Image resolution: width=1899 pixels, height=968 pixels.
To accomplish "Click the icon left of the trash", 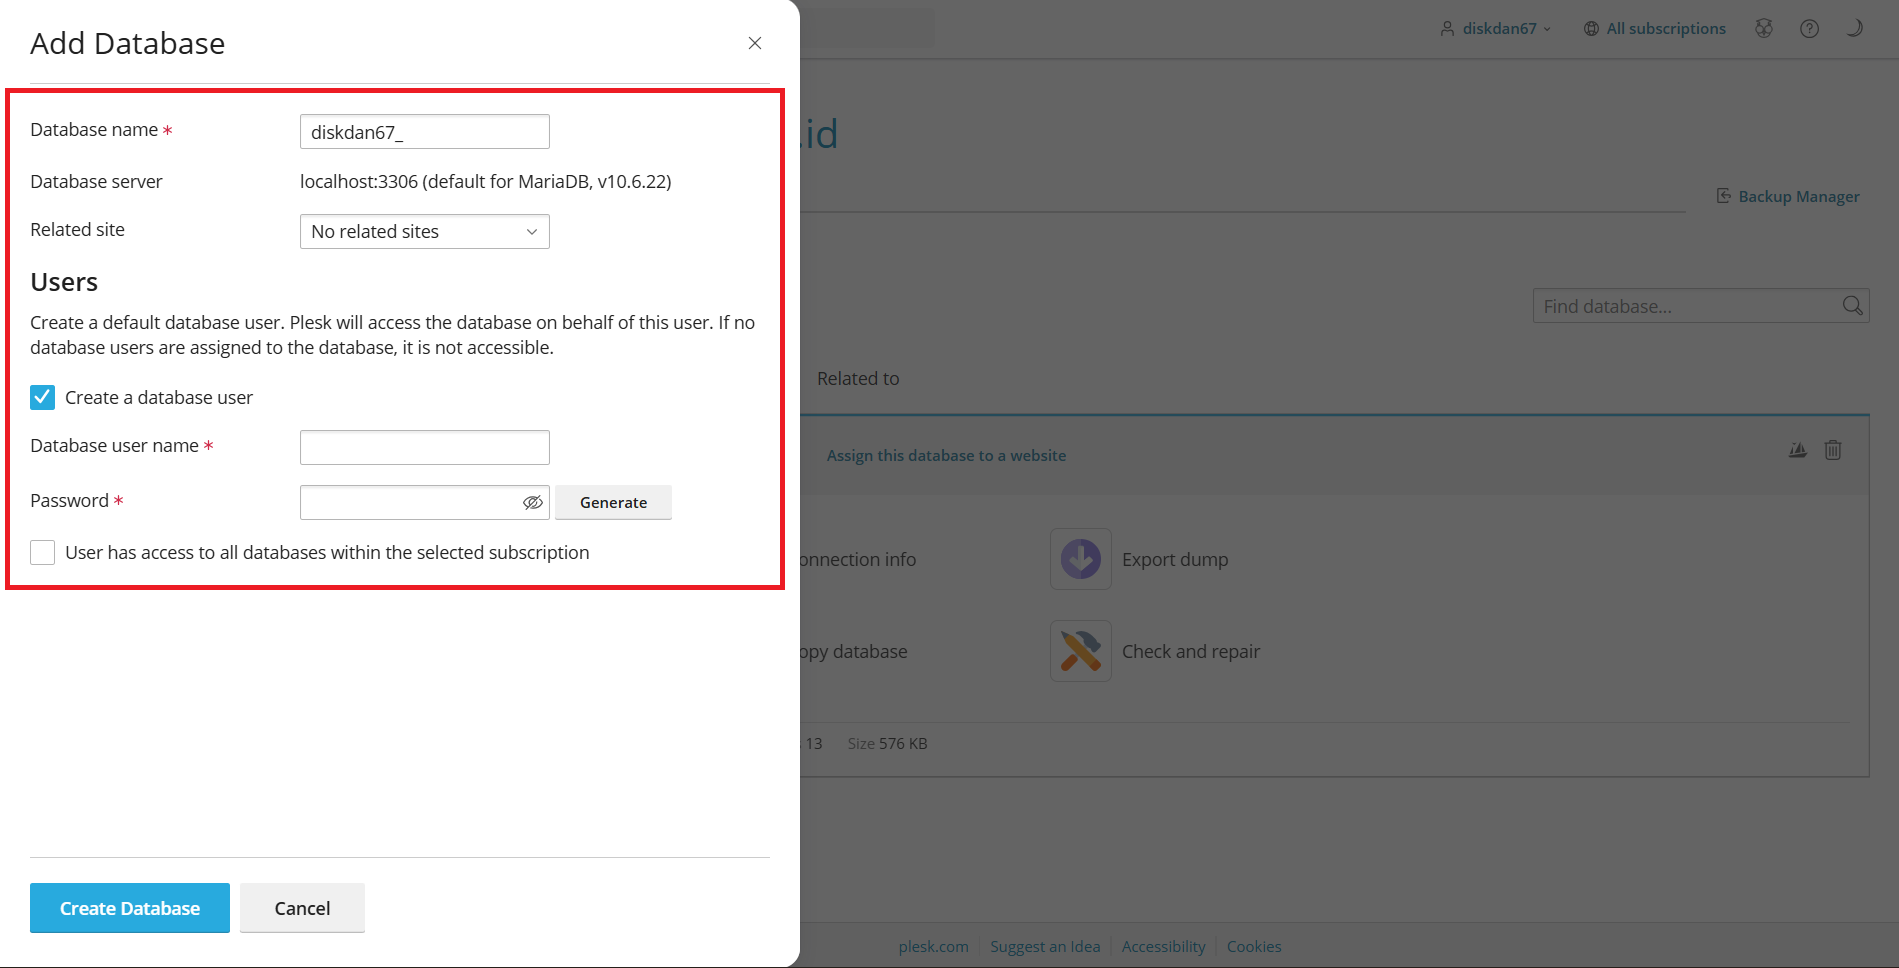I will [1797, 450].
